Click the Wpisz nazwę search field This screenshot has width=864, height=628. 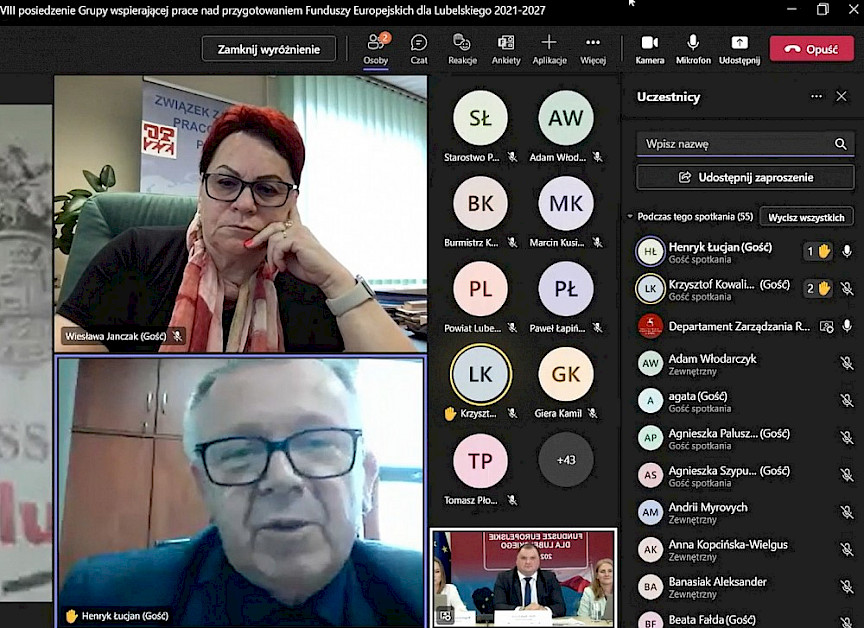tap(745, 144)
